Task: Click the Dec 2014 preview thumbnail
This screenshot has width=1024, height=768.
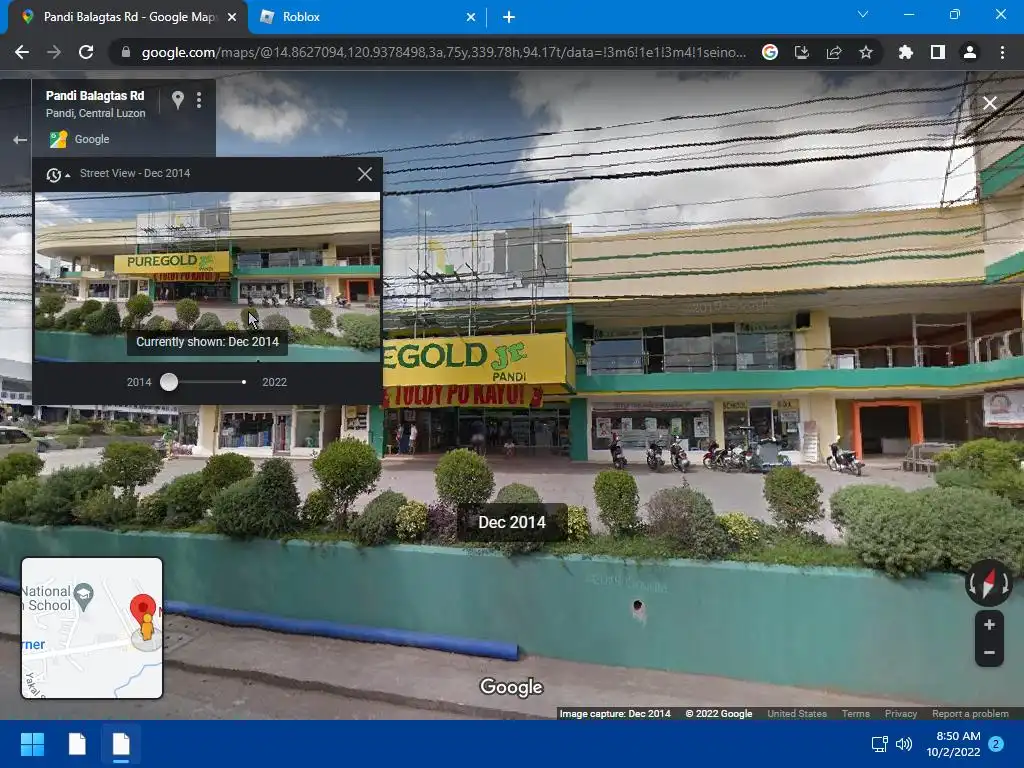Action: [x=207, y=277]
